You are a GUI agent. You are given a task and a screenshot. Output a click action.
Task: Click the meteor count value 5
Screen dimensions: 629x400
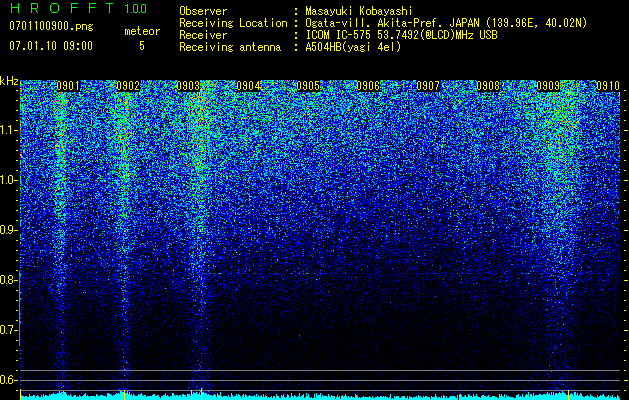[x=142, y=46]
